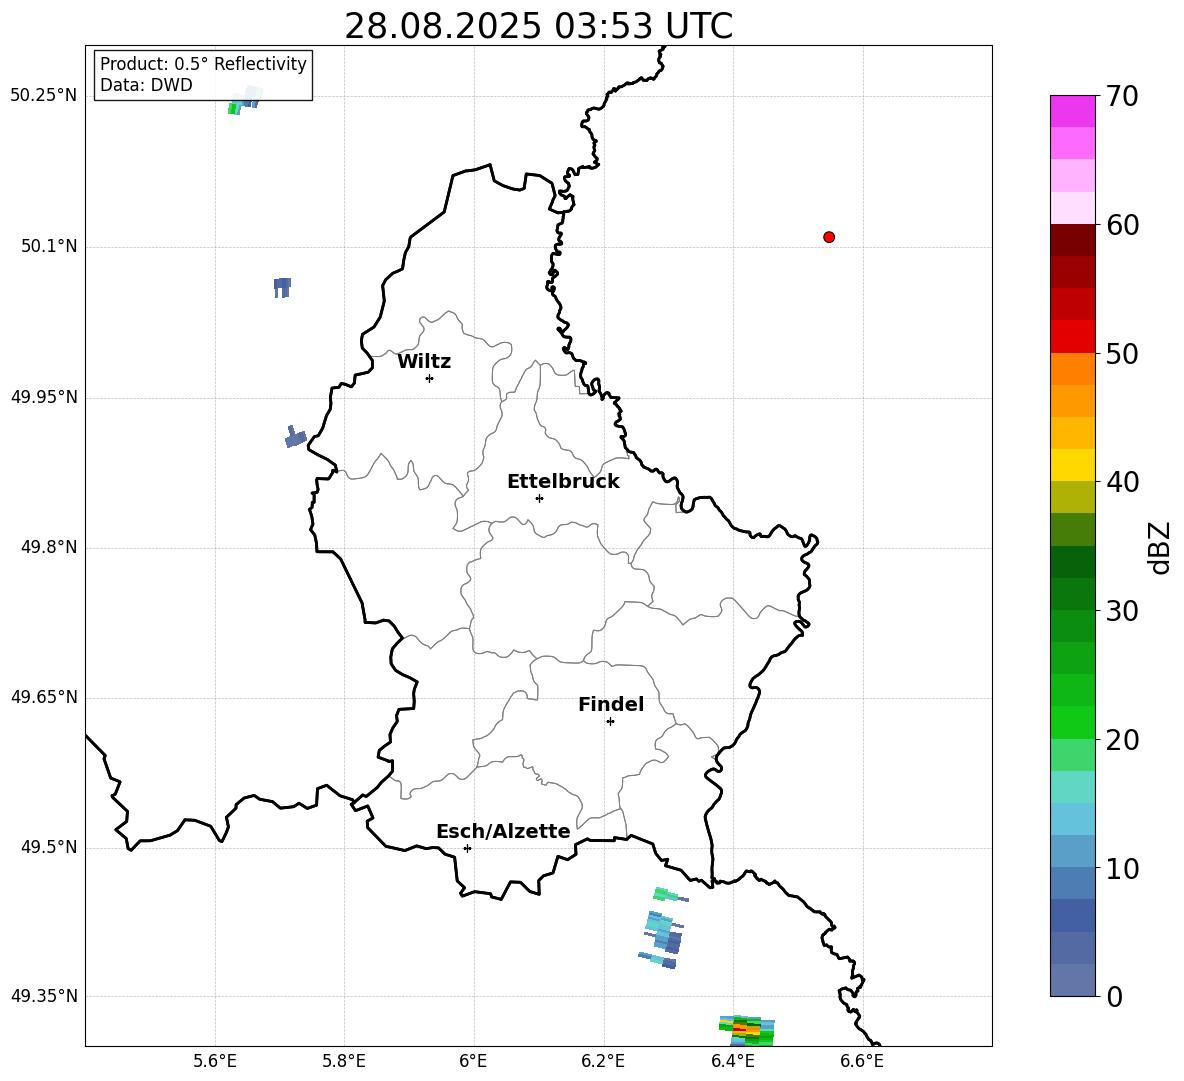Click the small blue echo below 50.1°N
1184x1081 pixels.
pos(282,288)
